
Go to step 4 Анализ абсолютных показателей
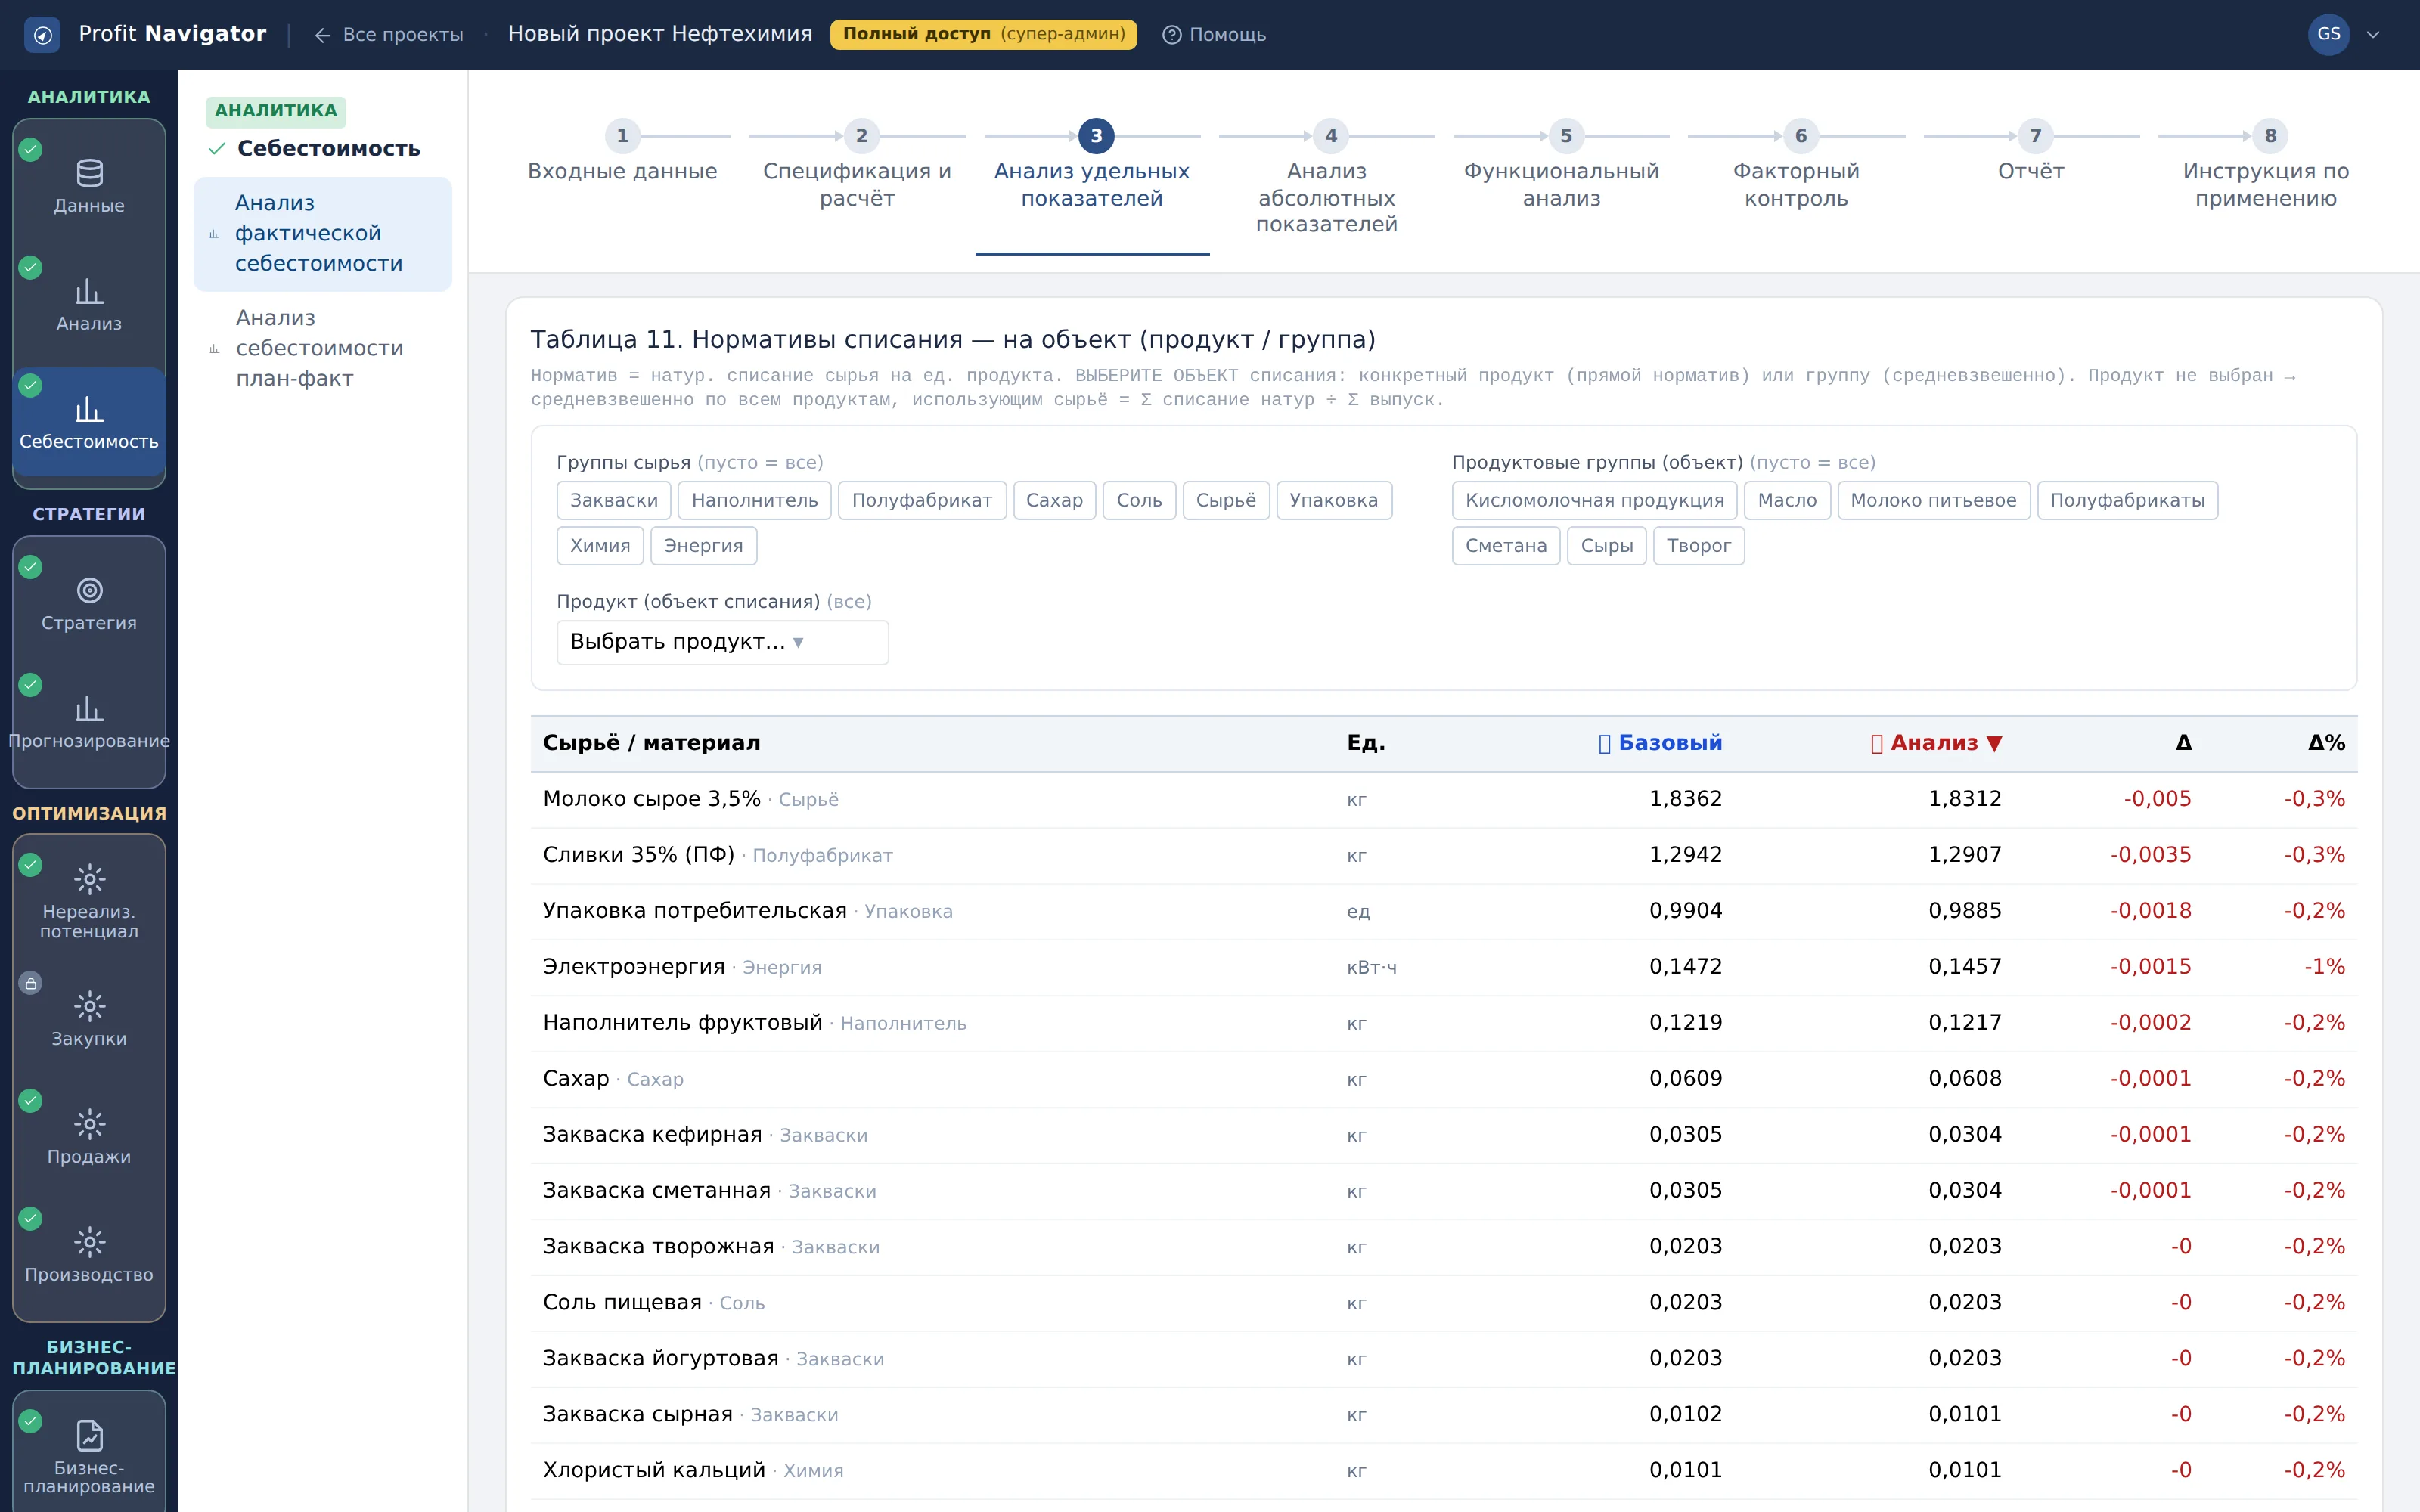tap(1327, 179)
